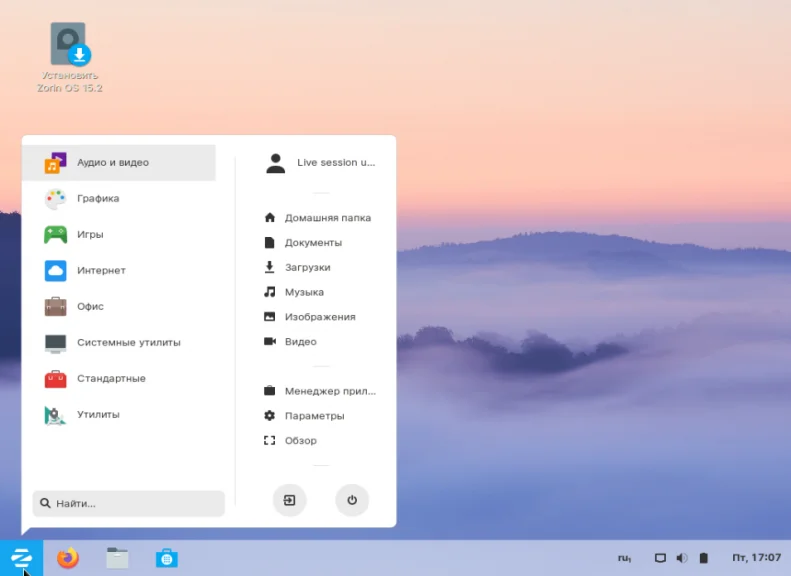Select the Графика category
Screen dimensions: 791x576
pos(119,198)
